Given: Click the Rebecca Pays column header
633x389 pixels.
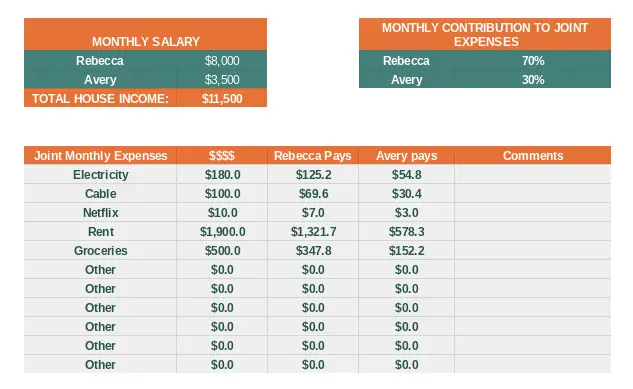Looking at the screenshot, I should [312, 155].
